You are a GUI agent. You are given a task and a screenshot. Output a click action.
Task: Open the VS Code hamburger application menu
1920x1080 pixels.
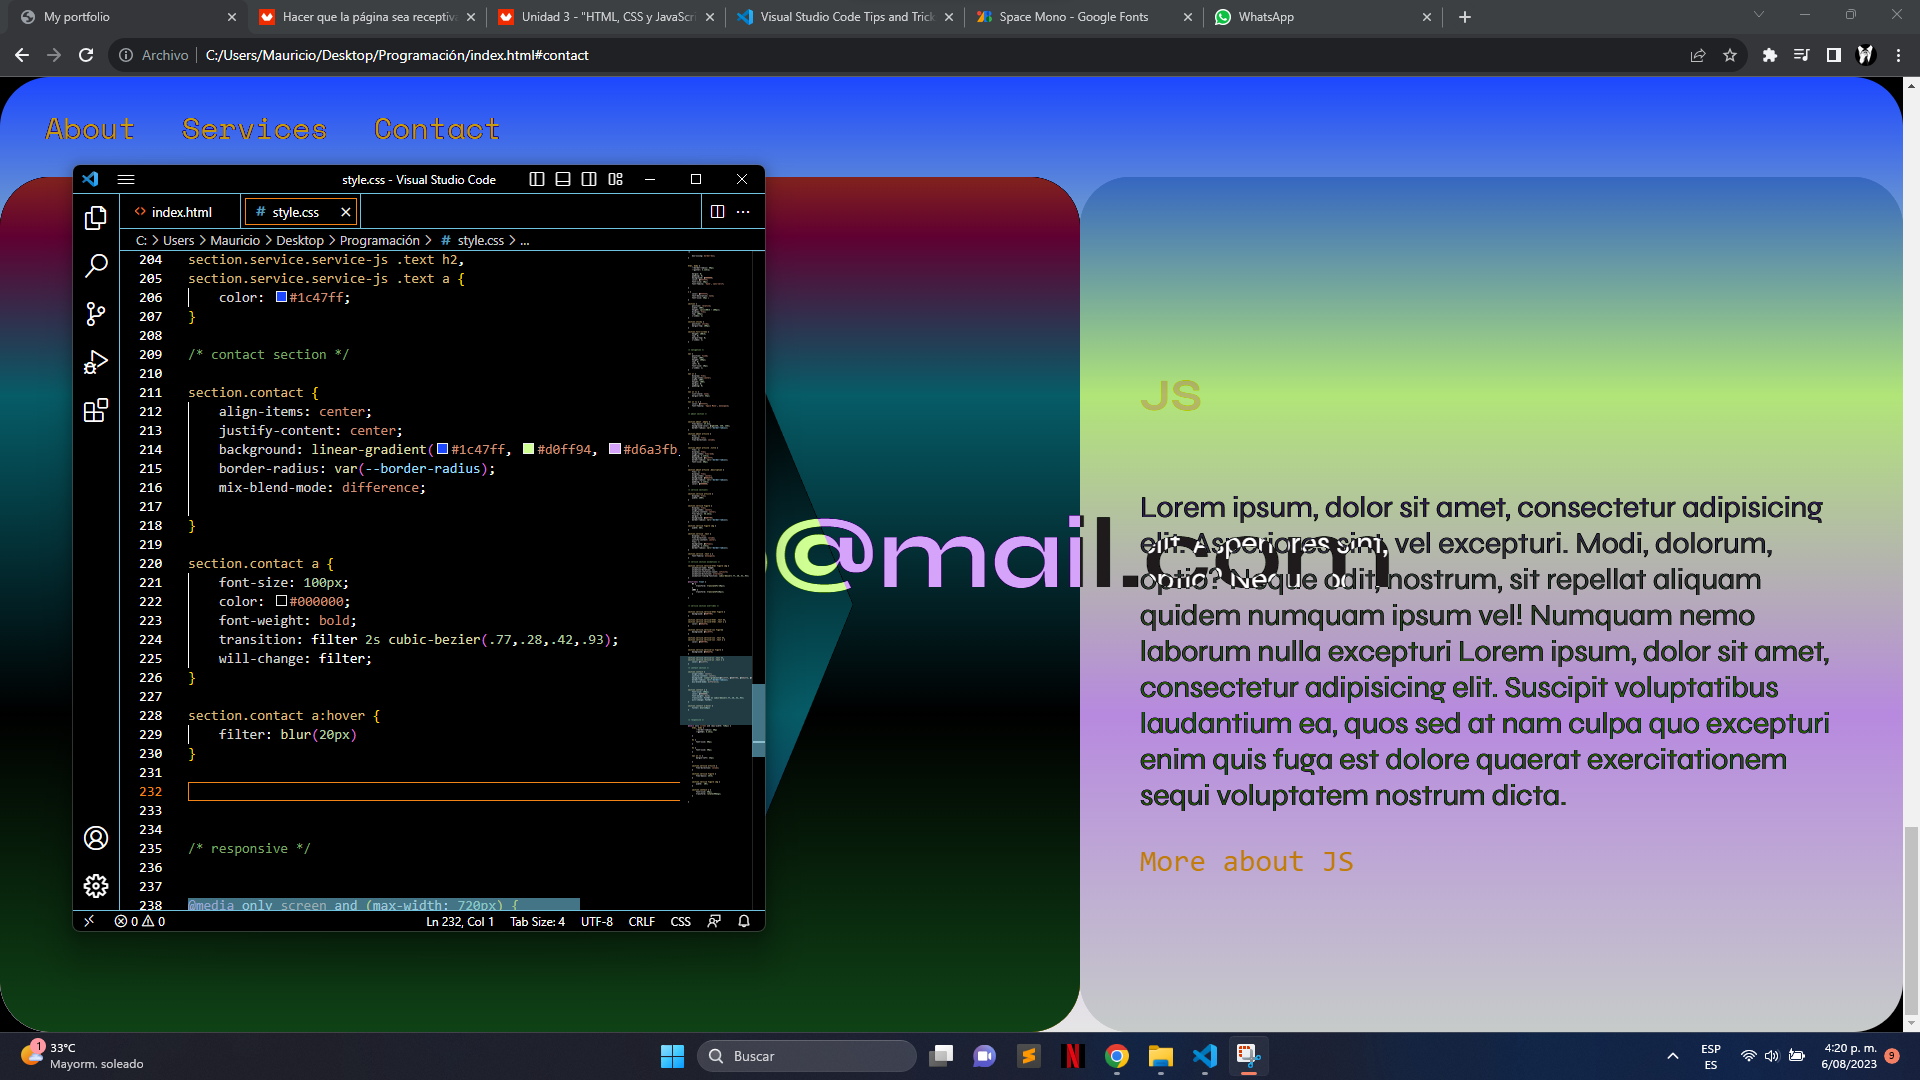tap(126, 179)
